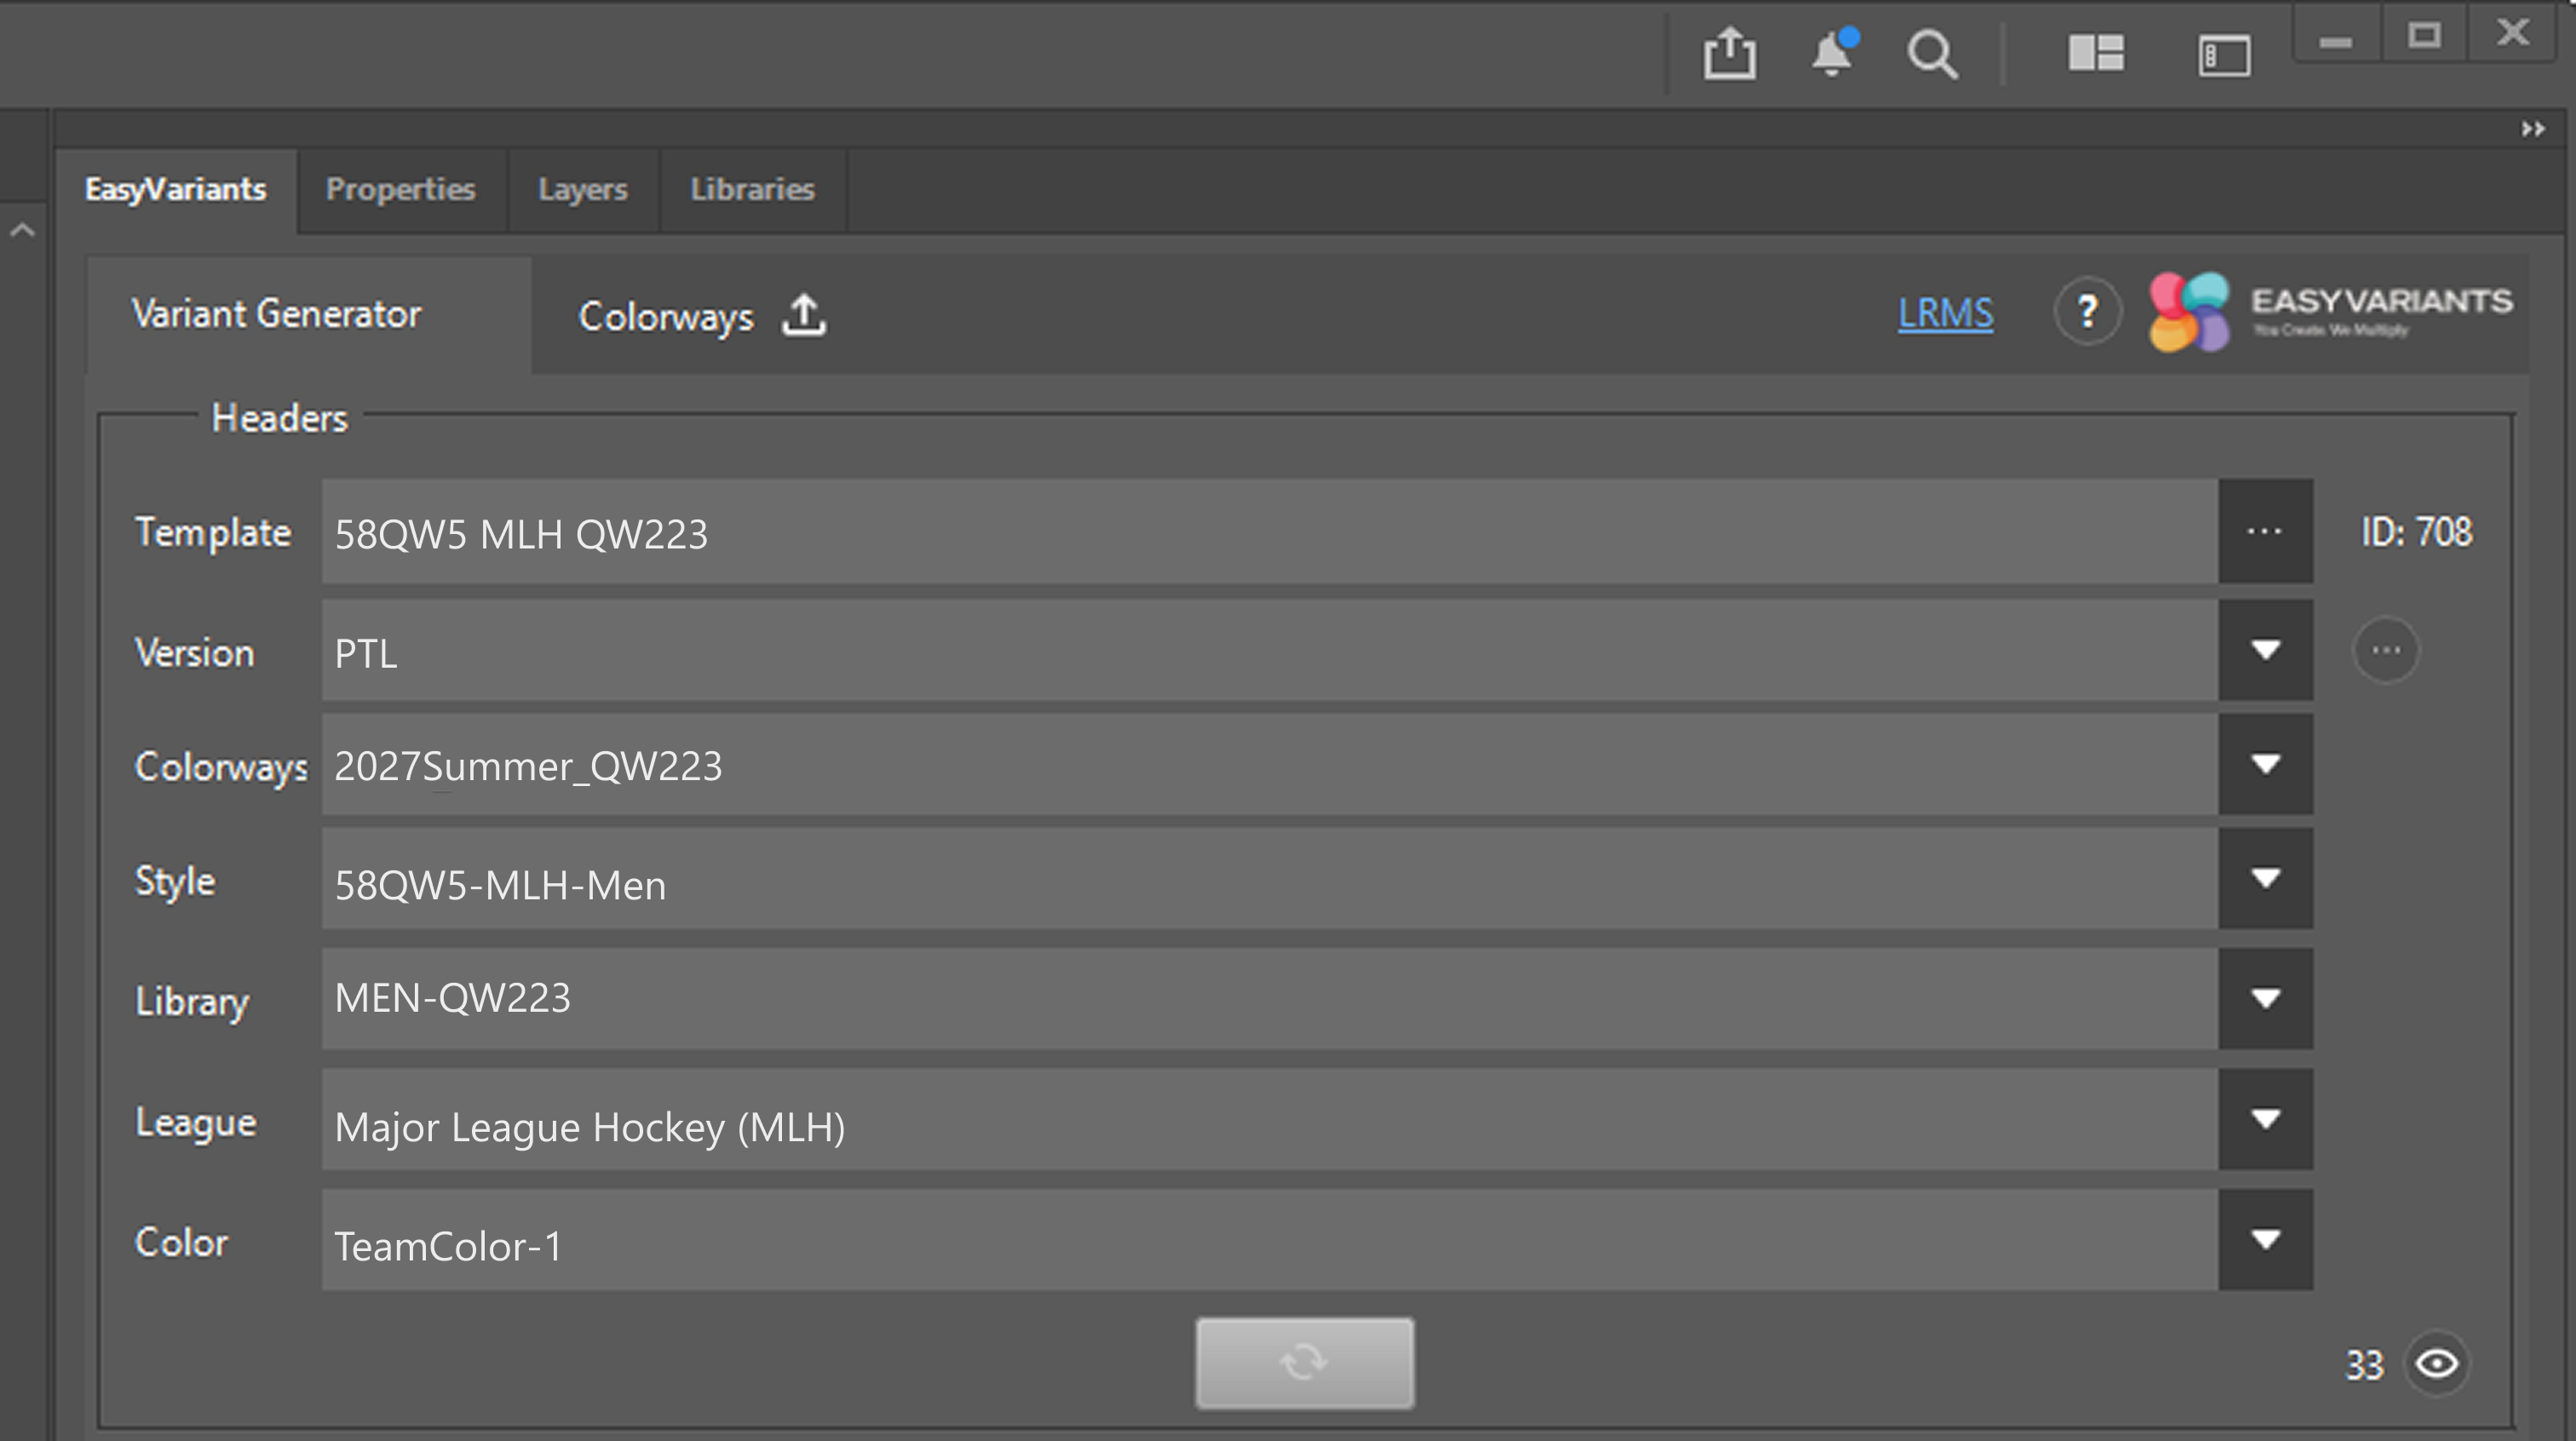2576x1441 pixels.
Task: Click League field Major League Hockey (MLH)
Action: 1270,1119
